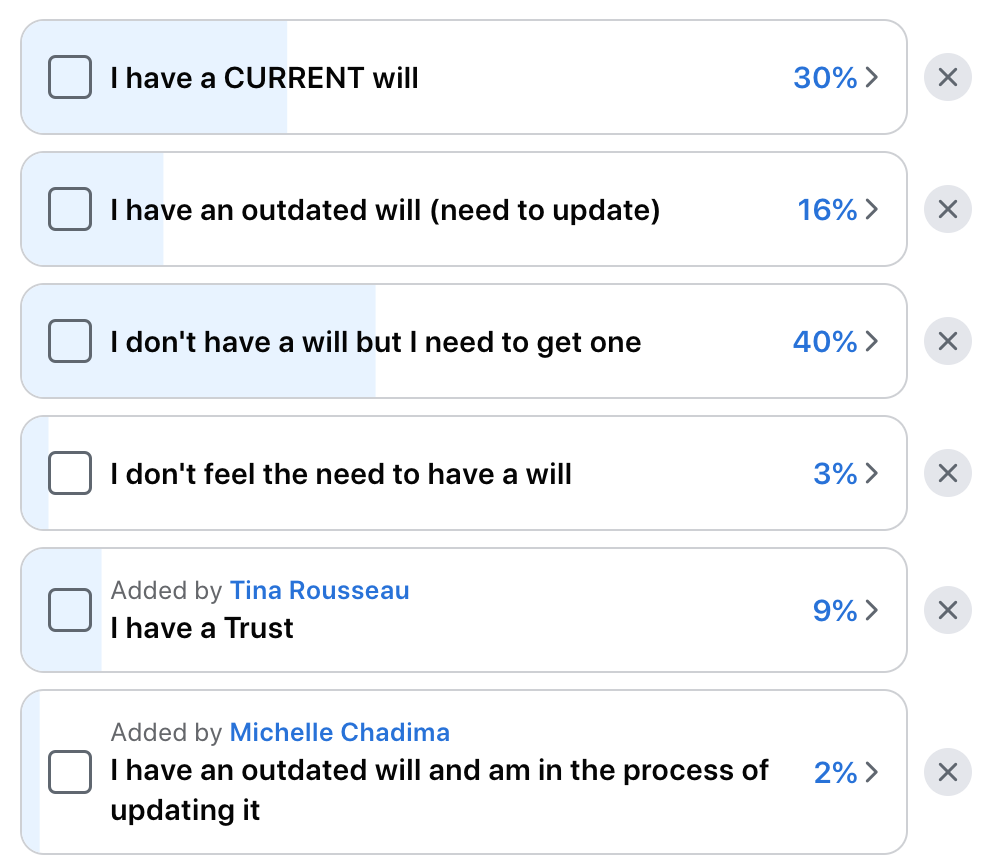Image resolution: width=992 pixels, height=866 pixels.
Task: Check 'I don't feel the need to have a will'
Action: click(x=70, y=473)
